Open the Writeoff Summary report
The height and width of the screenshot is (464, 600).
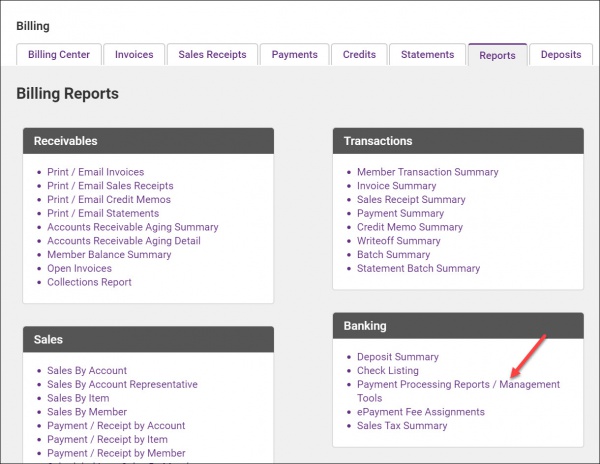[x=398, y=241]
